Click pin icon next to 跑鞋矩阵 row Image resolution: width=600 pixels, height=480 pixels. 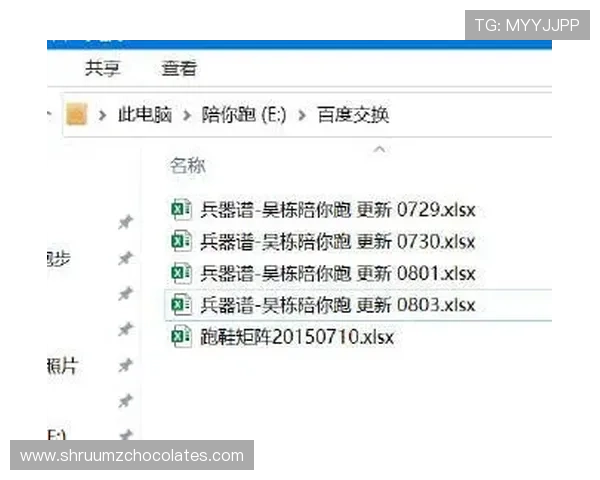126,329
